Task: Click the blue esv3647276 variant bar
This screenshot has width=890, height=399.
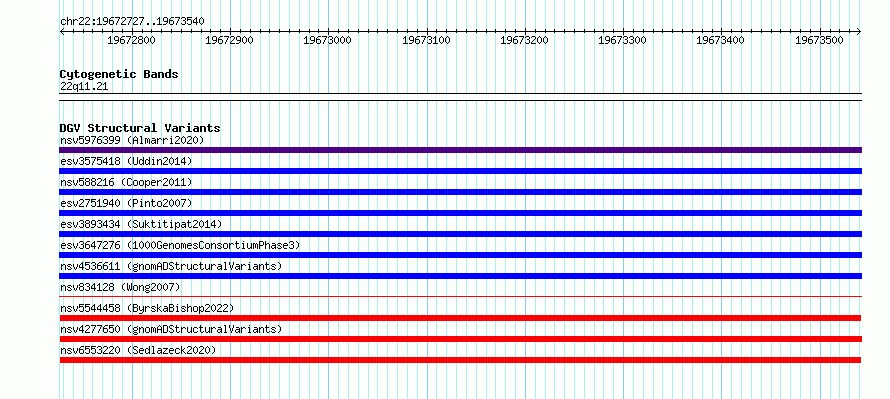Action: click(460, 255)
